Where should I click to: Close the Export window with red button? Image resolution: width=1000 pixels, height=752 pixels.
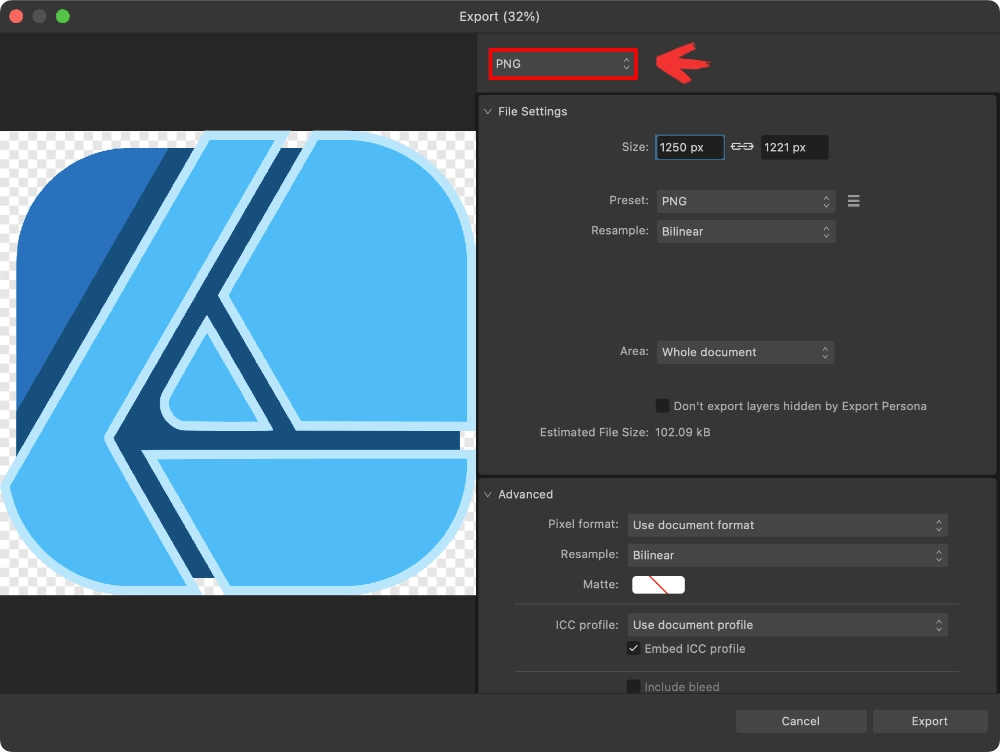click(x=17, y=16)
